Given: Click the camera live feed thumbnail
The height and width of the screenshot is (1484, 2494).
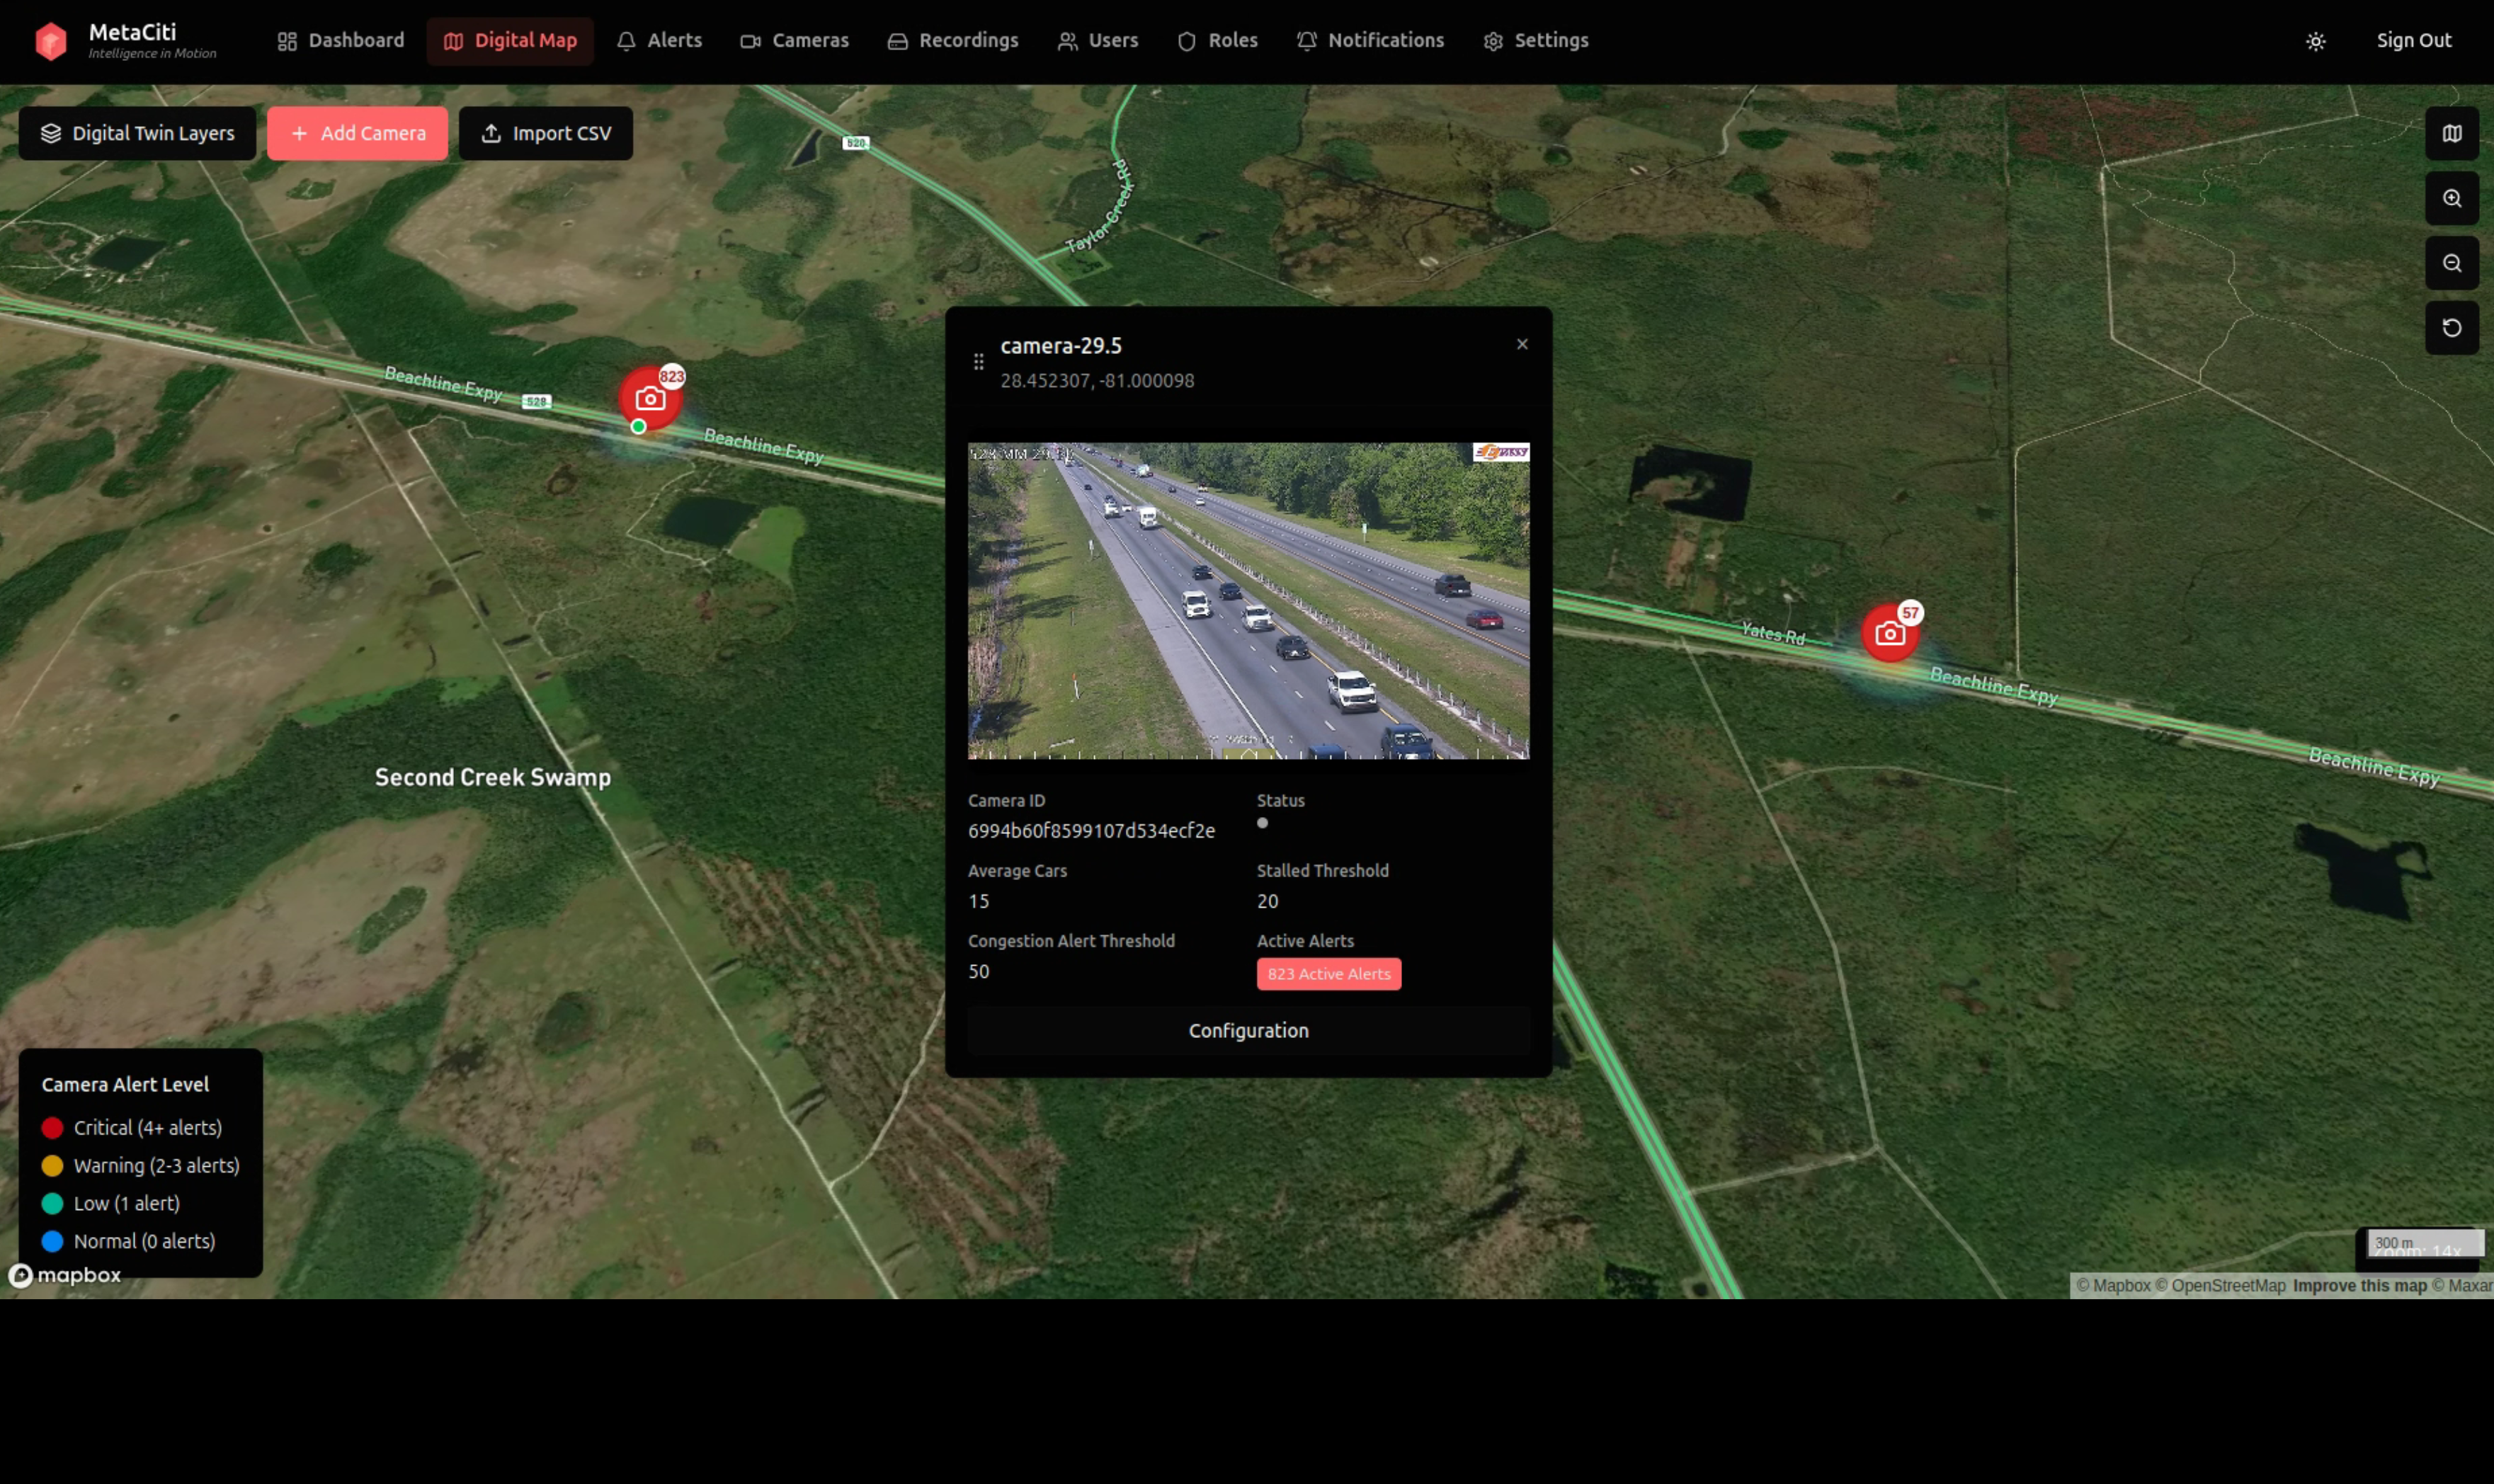Looking at the screenshot, I should point(1247,600).
